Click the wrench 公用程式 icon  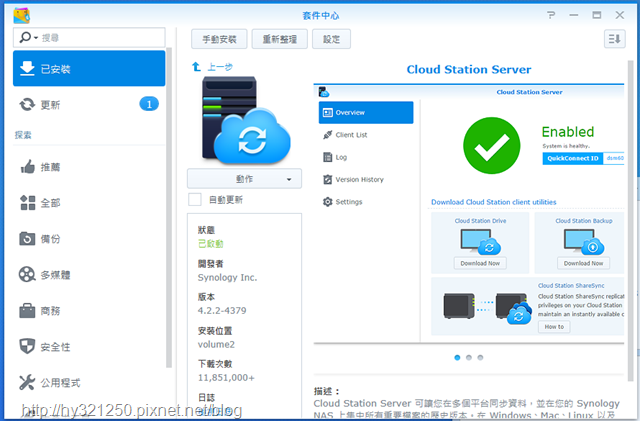point(27,383)
